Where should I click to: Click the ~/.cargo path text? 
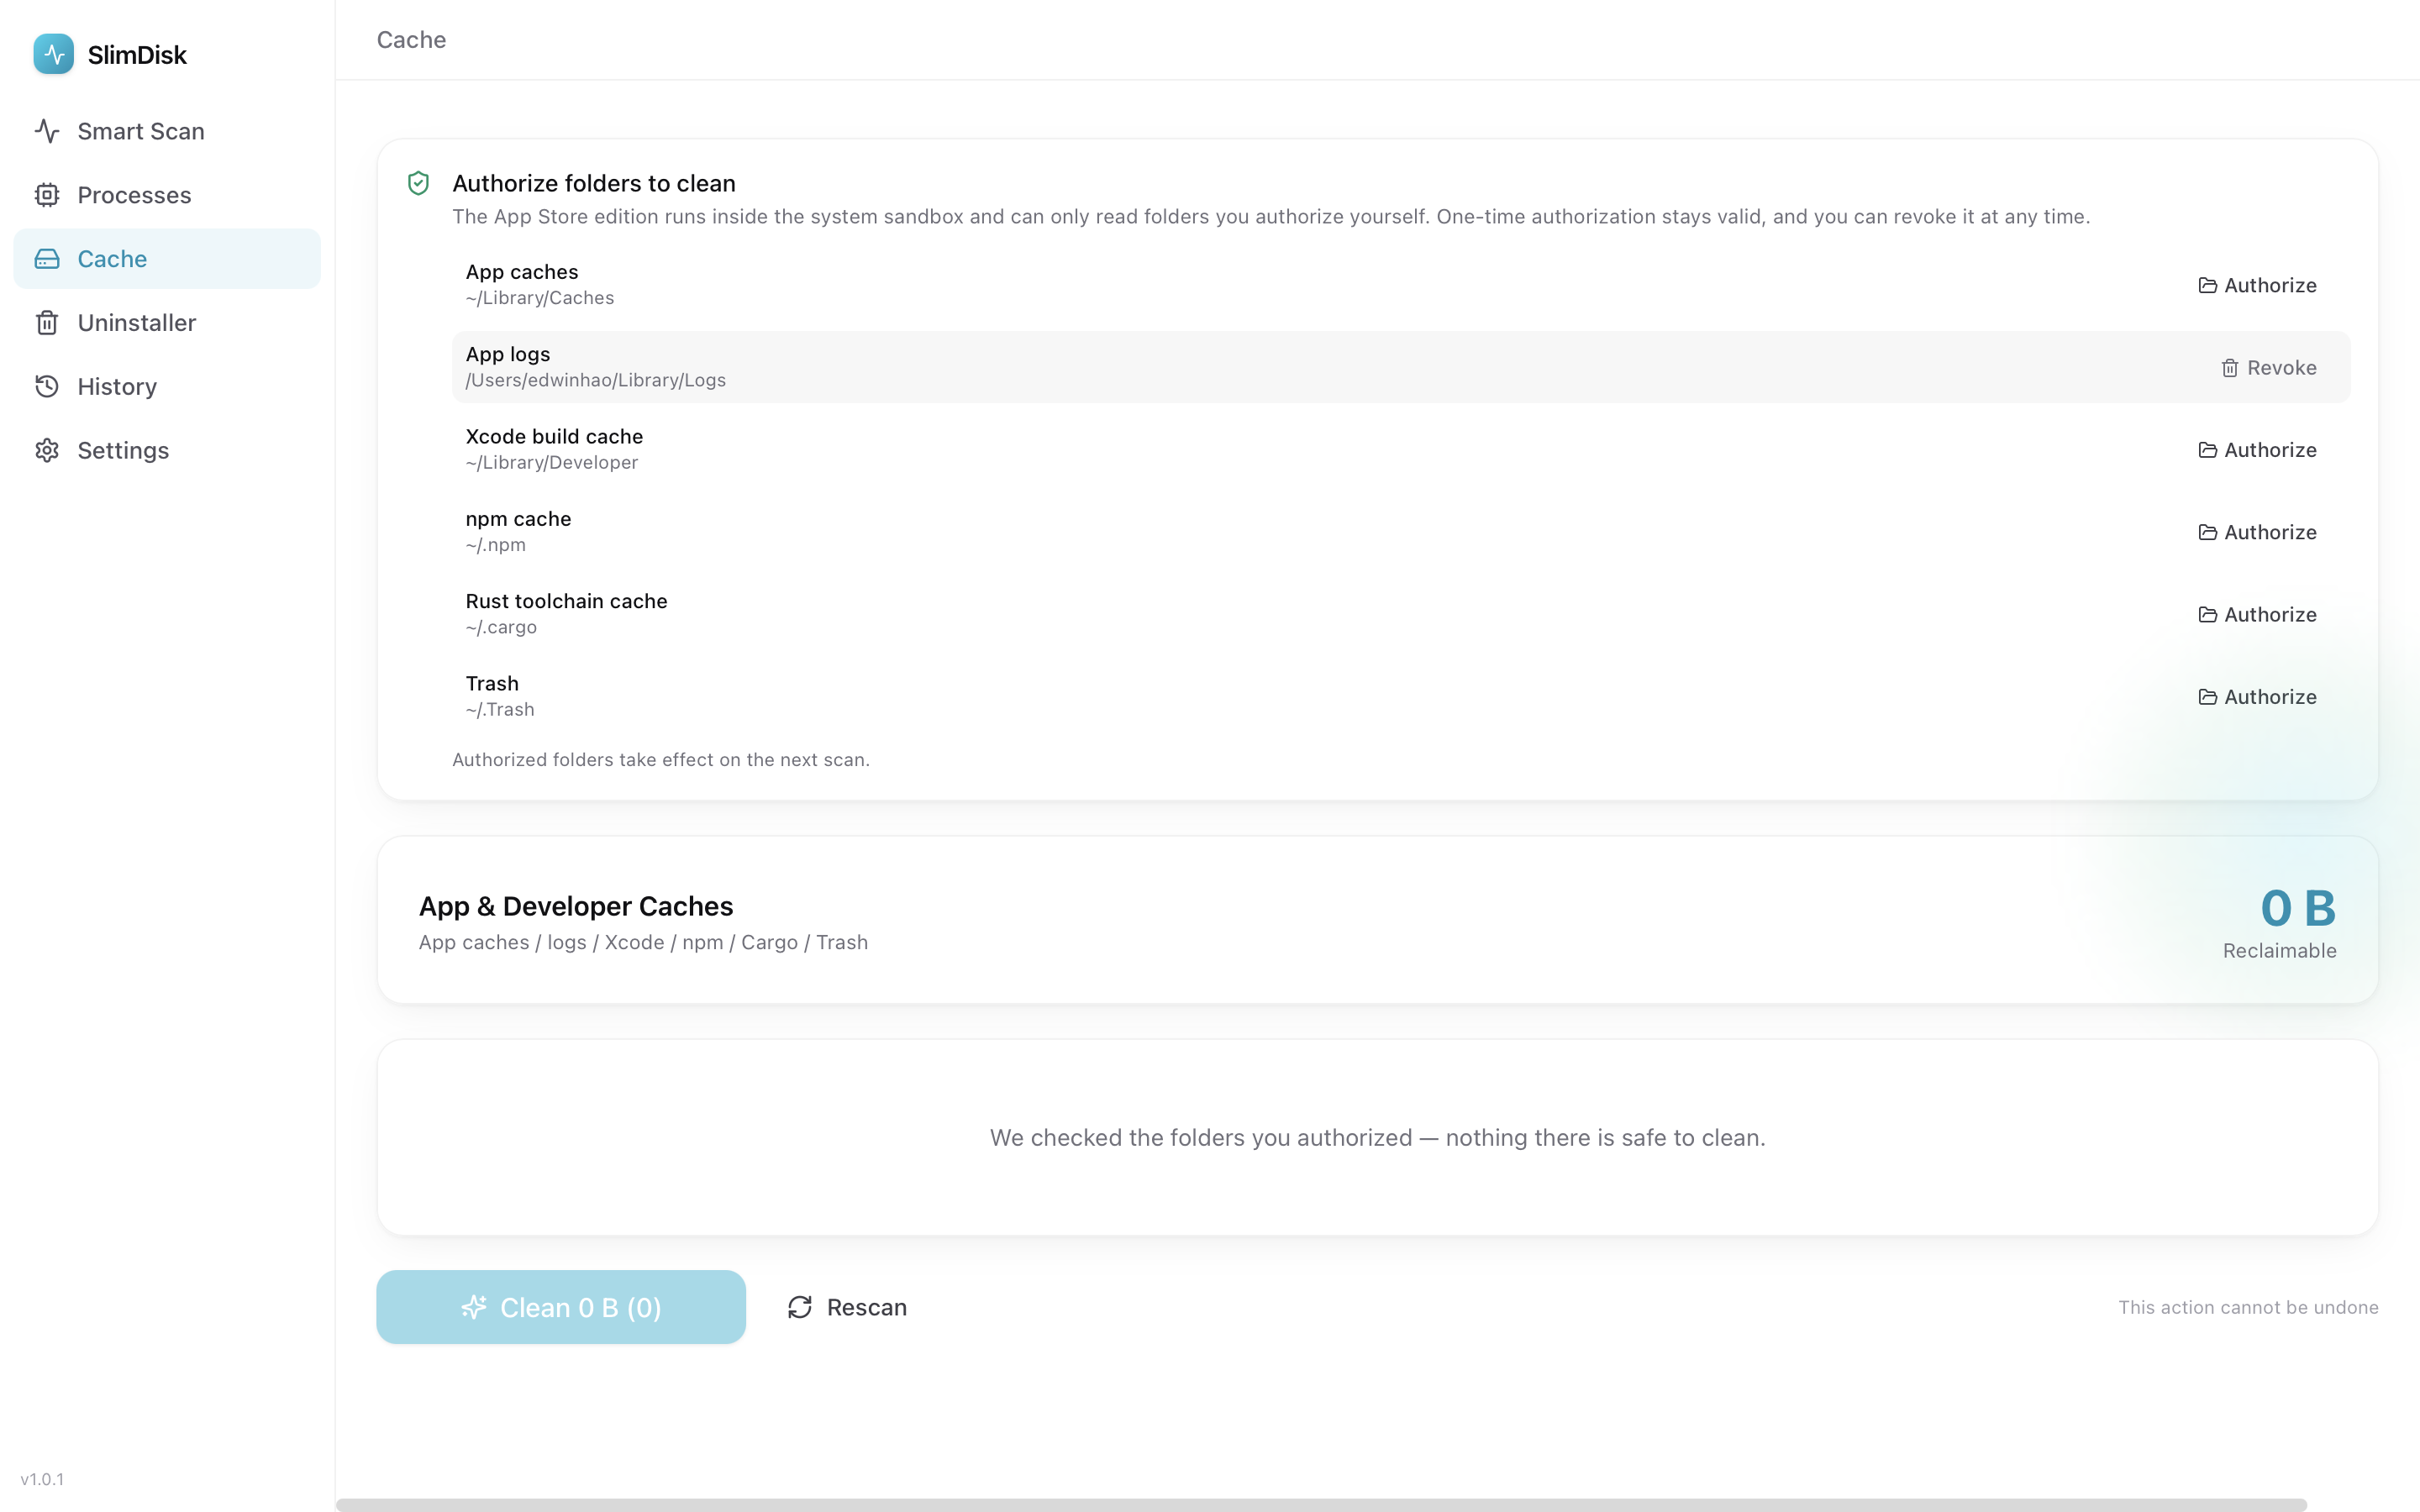tap(501, 627)
